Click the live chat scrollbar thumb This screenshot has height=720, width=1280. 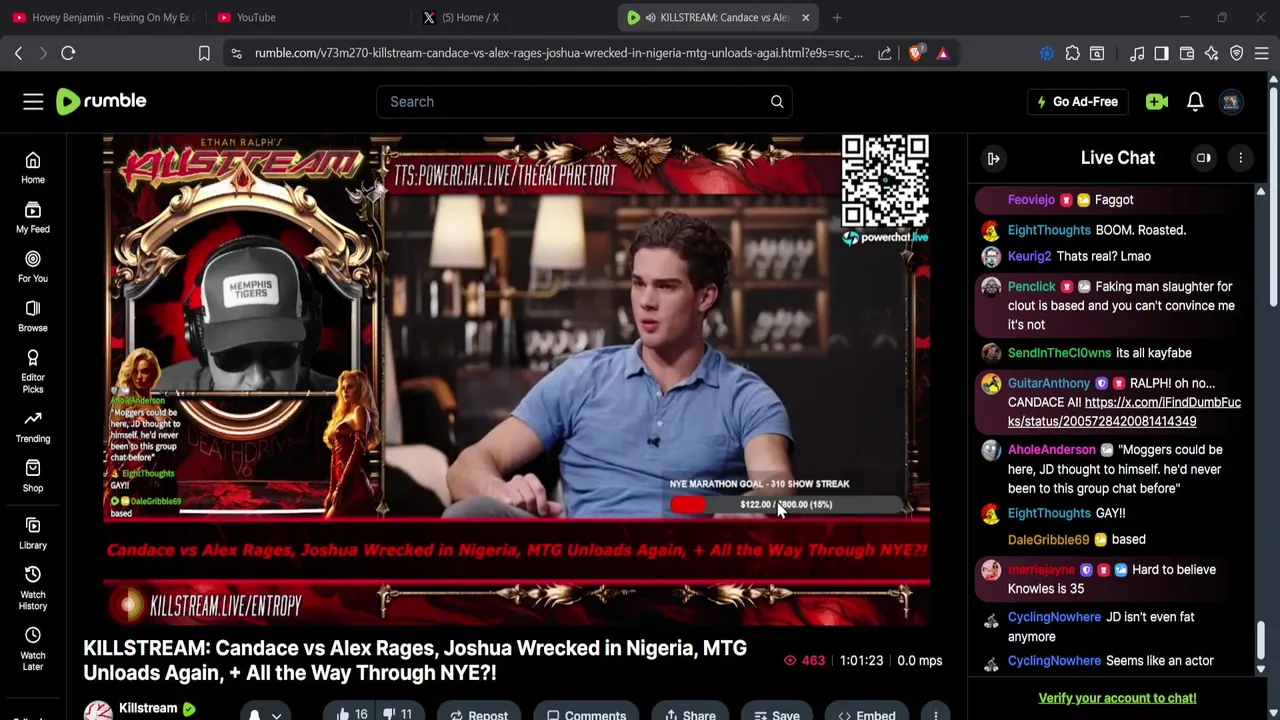1260,640
